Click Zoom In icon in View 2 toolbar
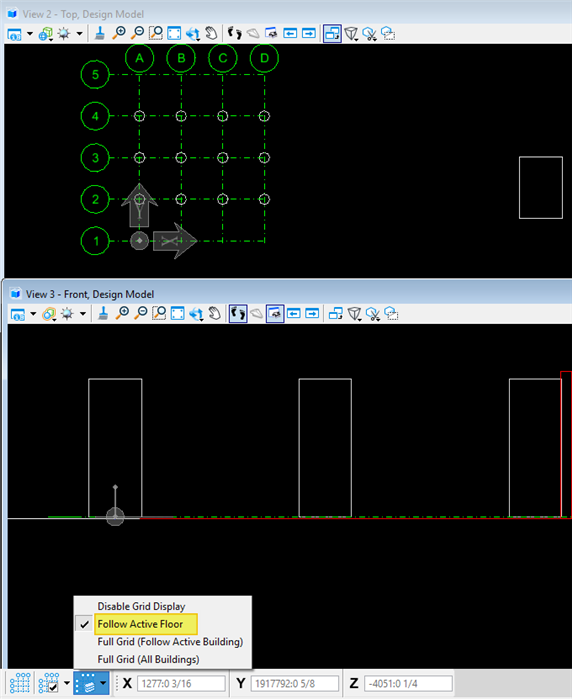This screenshot has height=699, width=572. click(x=119, y=33)
